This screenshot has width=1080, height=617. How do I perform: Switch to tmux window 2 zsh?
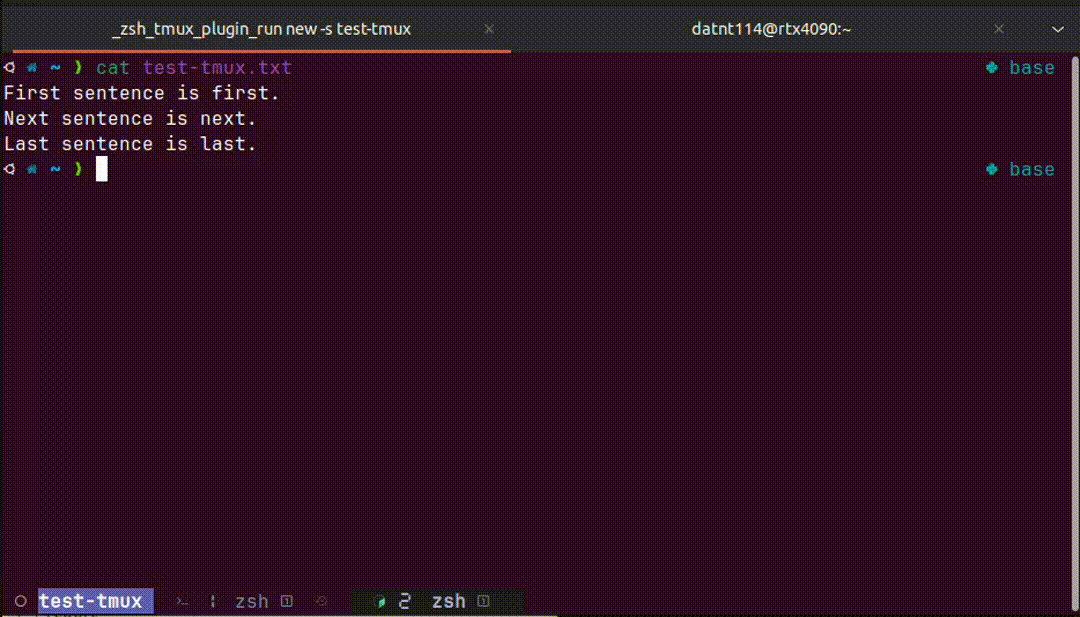tap(448, 601)
